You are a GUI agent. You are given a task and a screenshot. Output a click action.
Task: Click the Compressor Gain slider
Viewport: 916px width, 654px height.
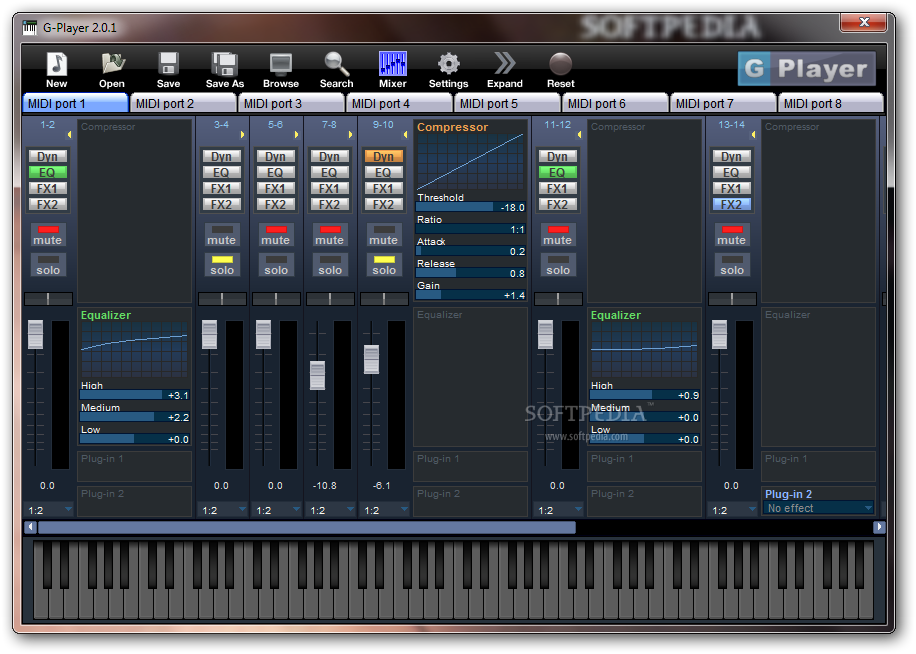[471, 295]
